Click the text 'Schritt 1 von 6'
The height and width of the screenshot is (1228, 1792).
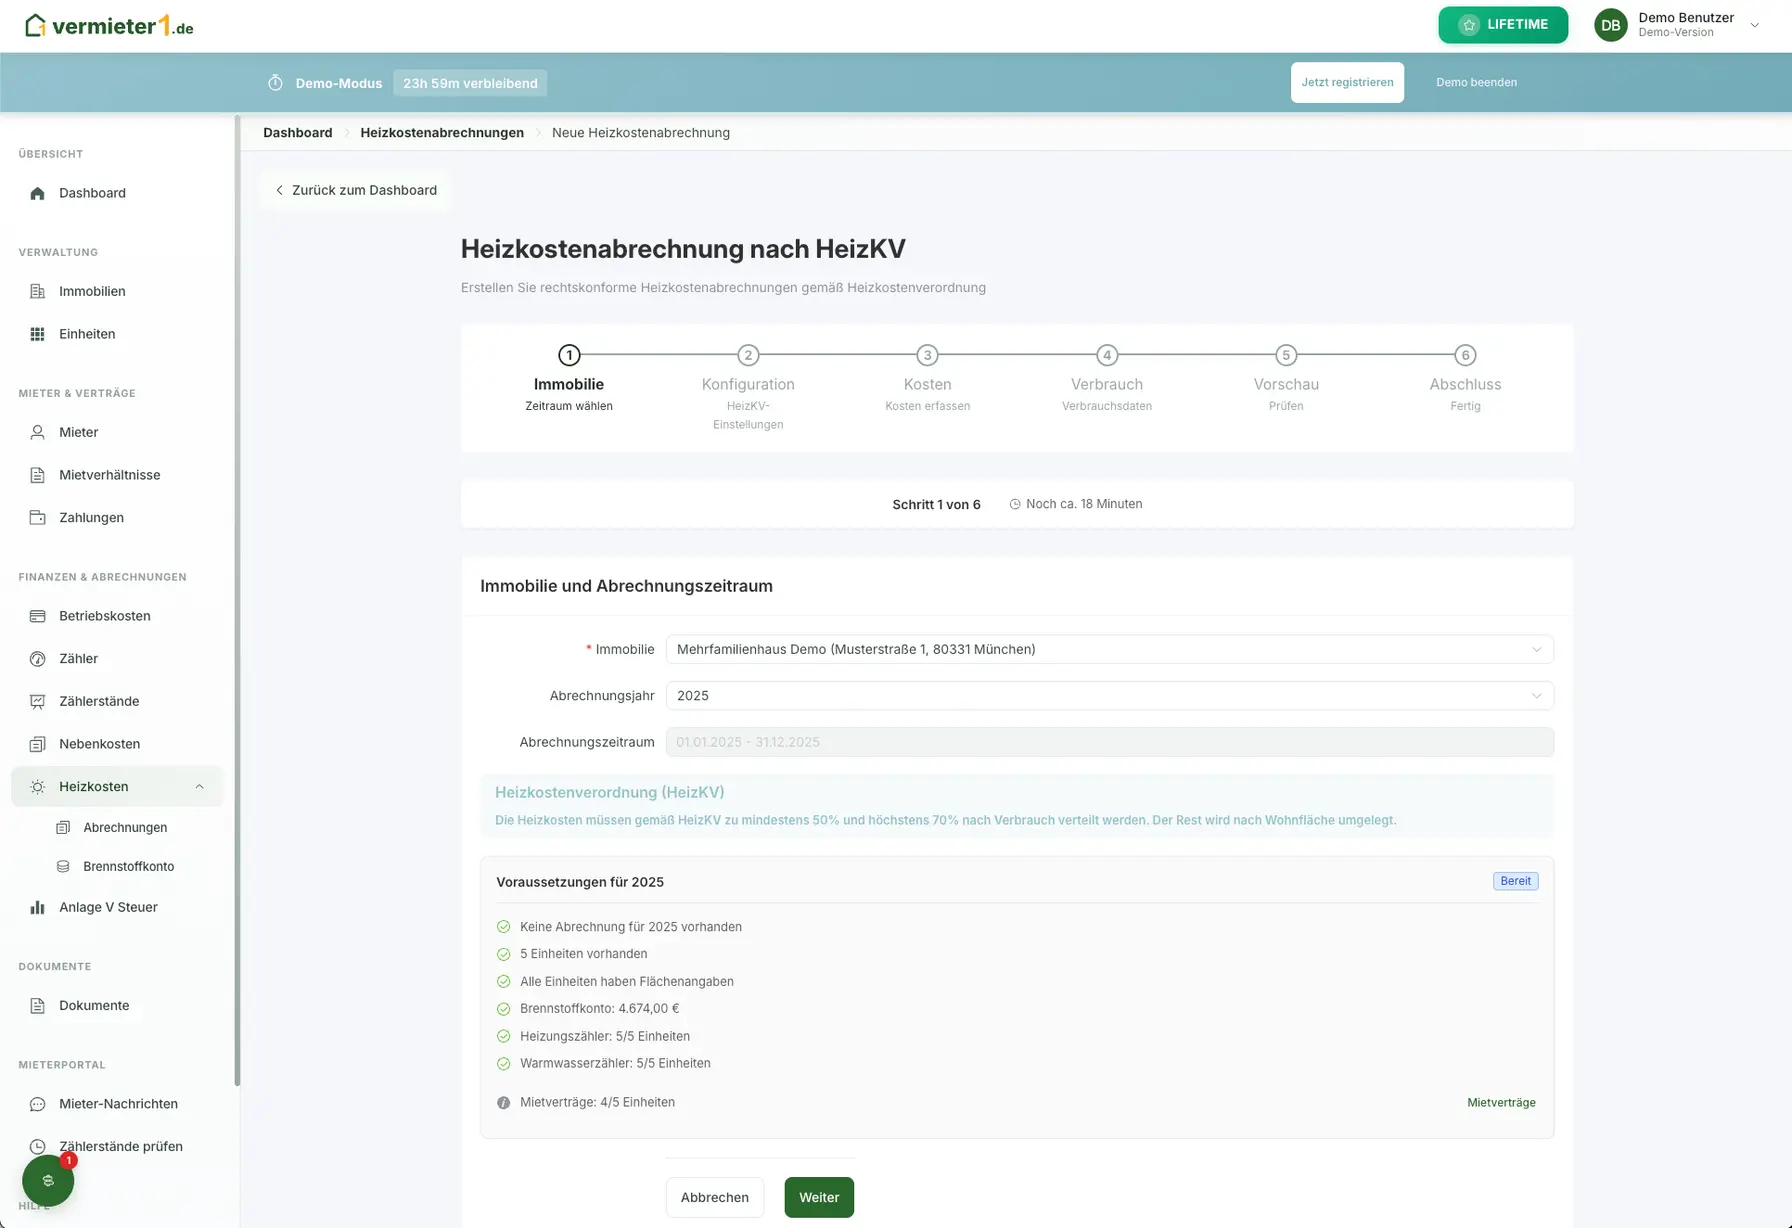pos(936,505)
